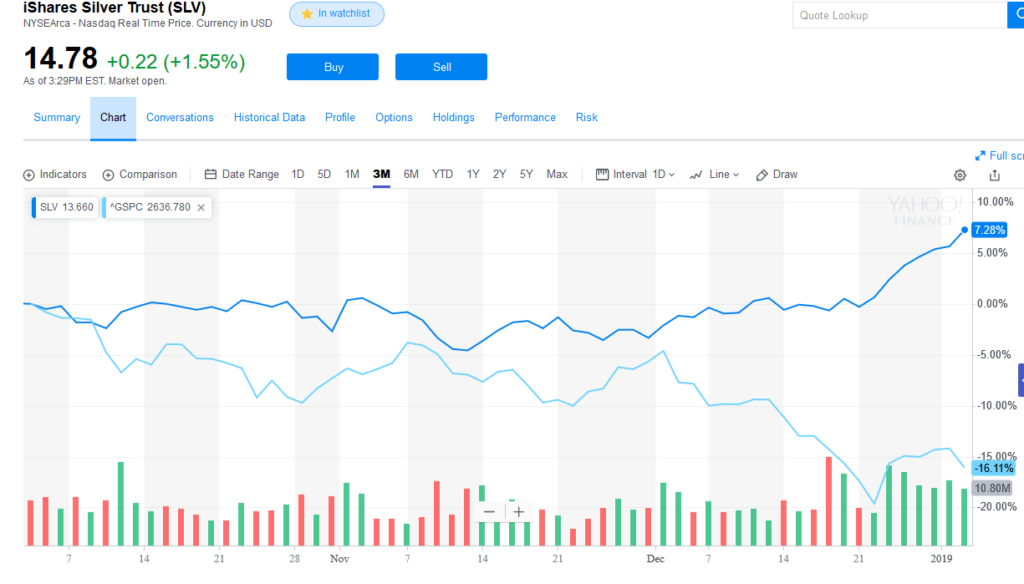Click the share chart icon
Image resolution: width=1024 pixels, height=584 pixels.
(994, 175)
